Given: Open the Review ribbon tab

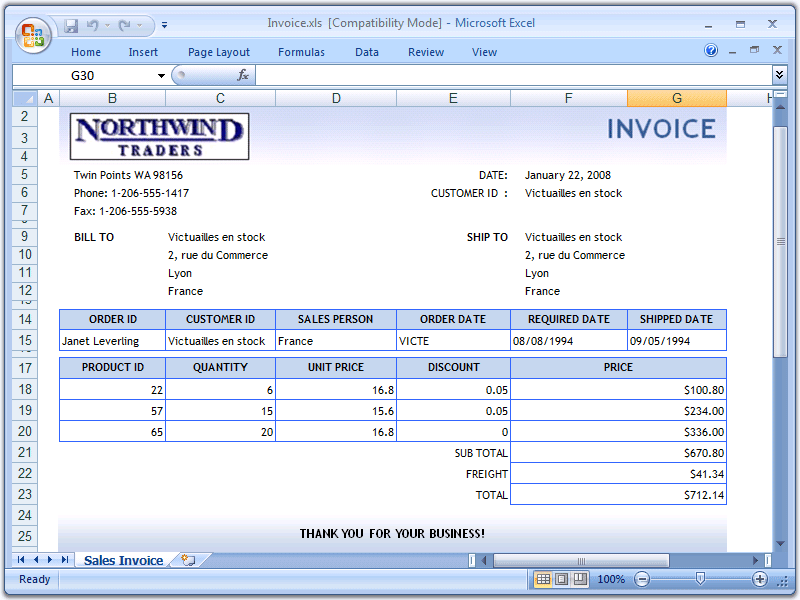Looking at the screenshot, I should (426, 52).
